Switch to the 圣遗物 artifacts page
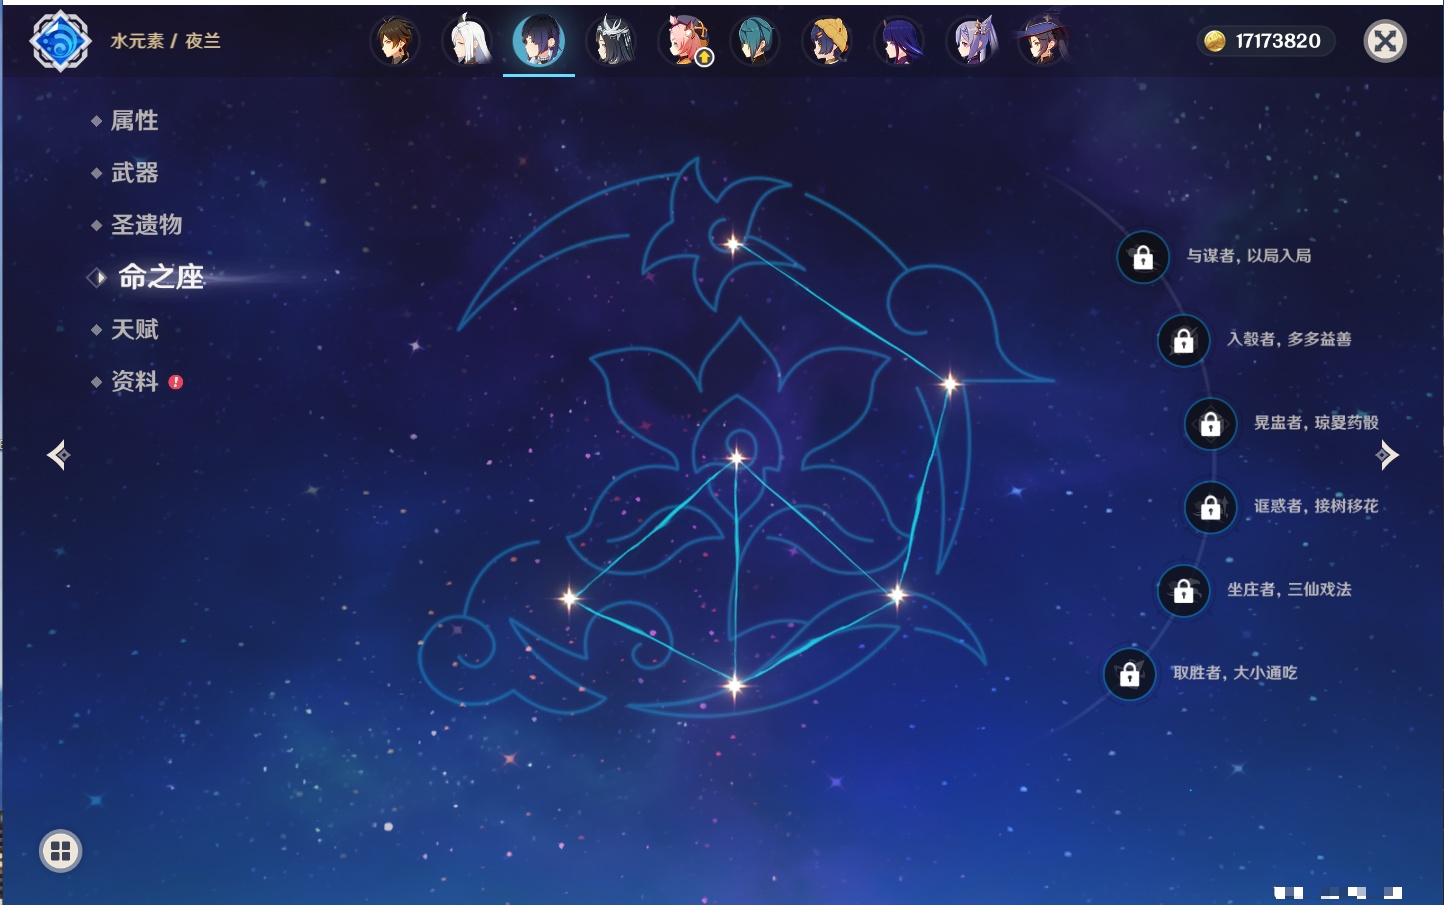Screen dimensions: 1444x905 click(x=146, y=225)
